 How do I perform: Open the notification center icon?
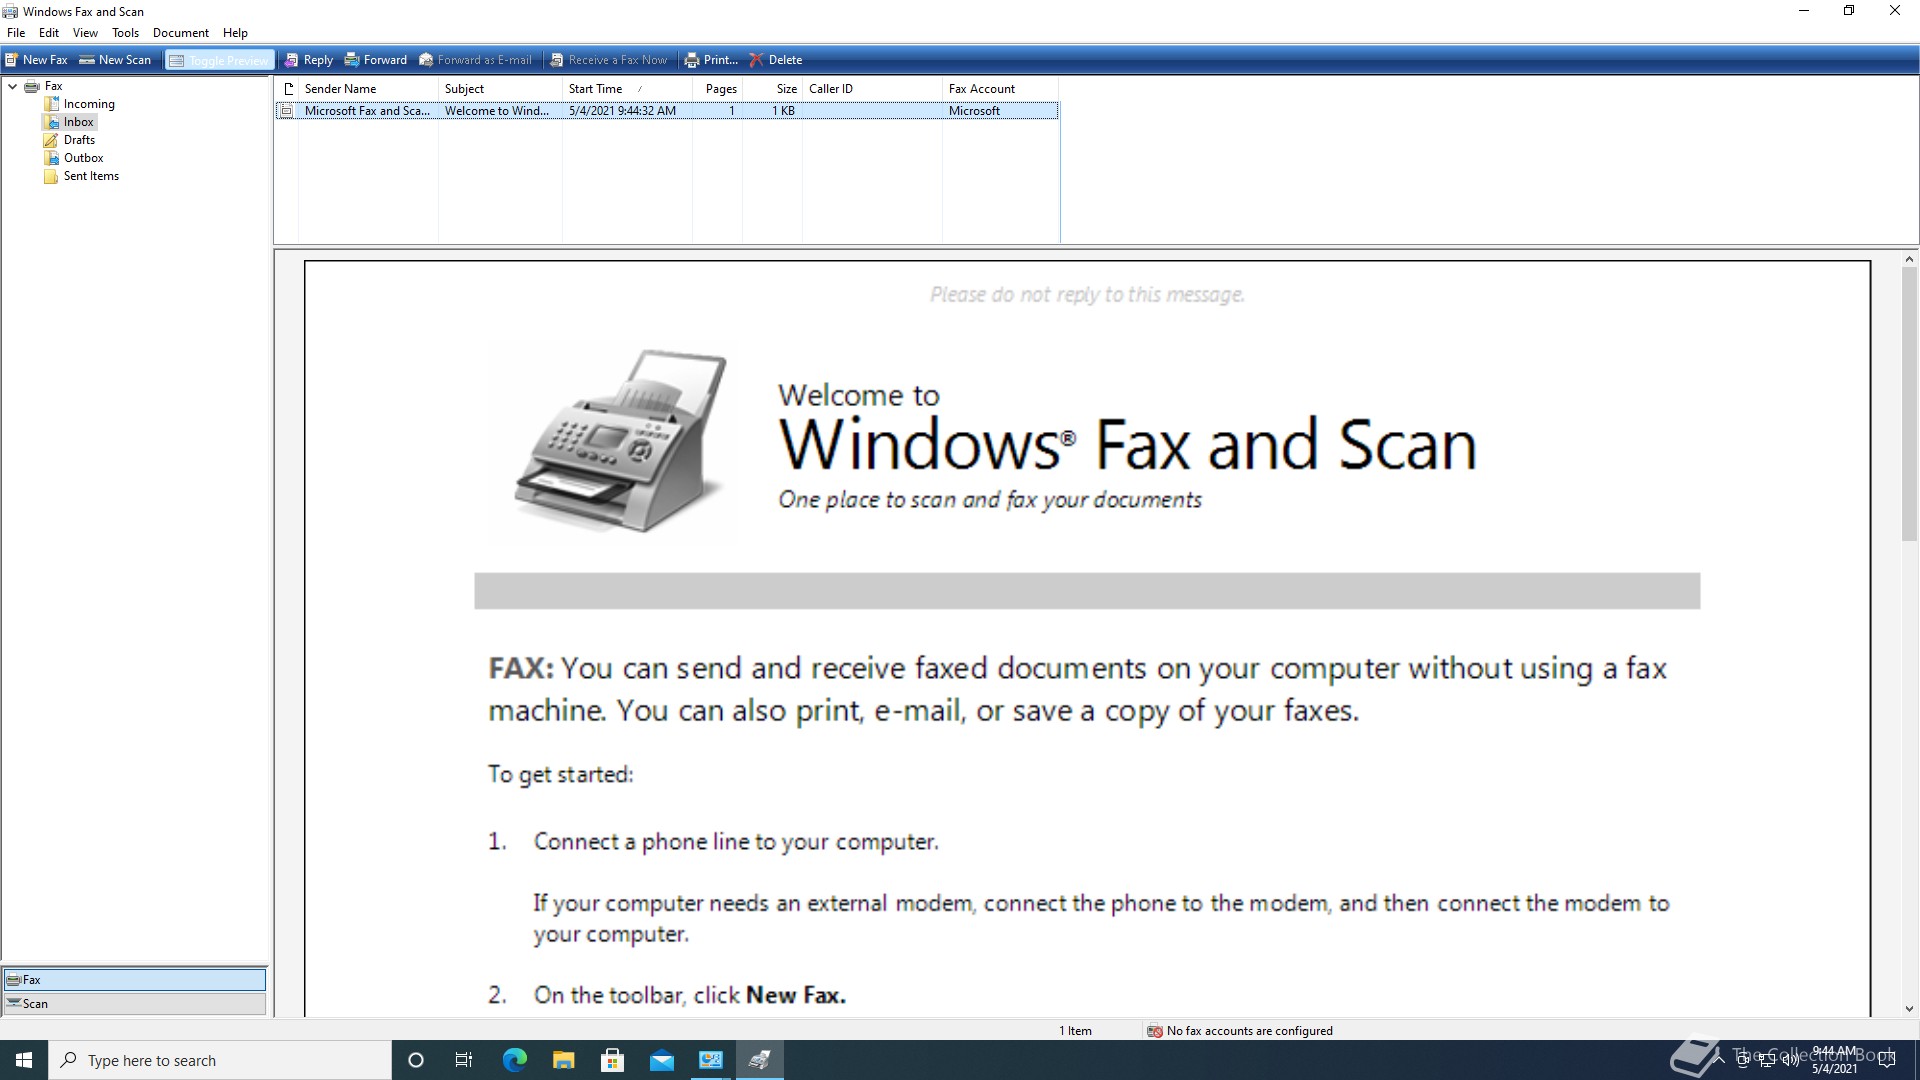point(1887,1060)
